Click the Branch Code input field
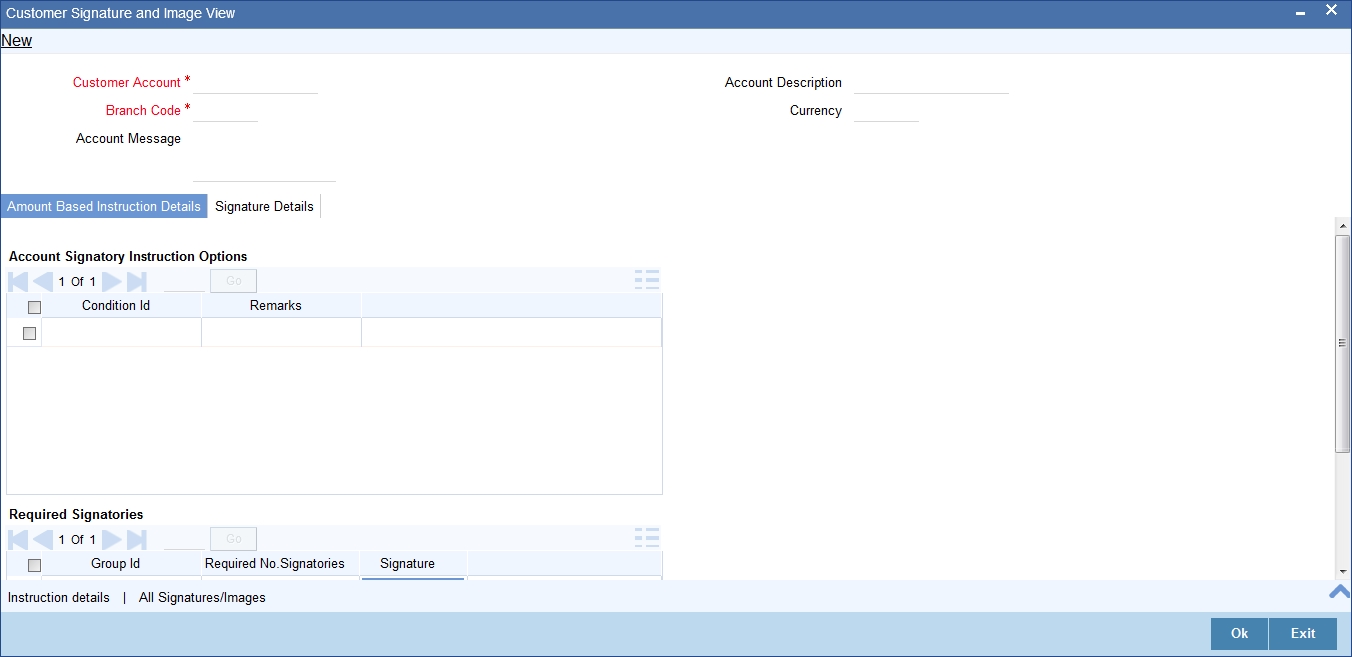Screen dimensions: 1352x657 click(x=225, y=111)
